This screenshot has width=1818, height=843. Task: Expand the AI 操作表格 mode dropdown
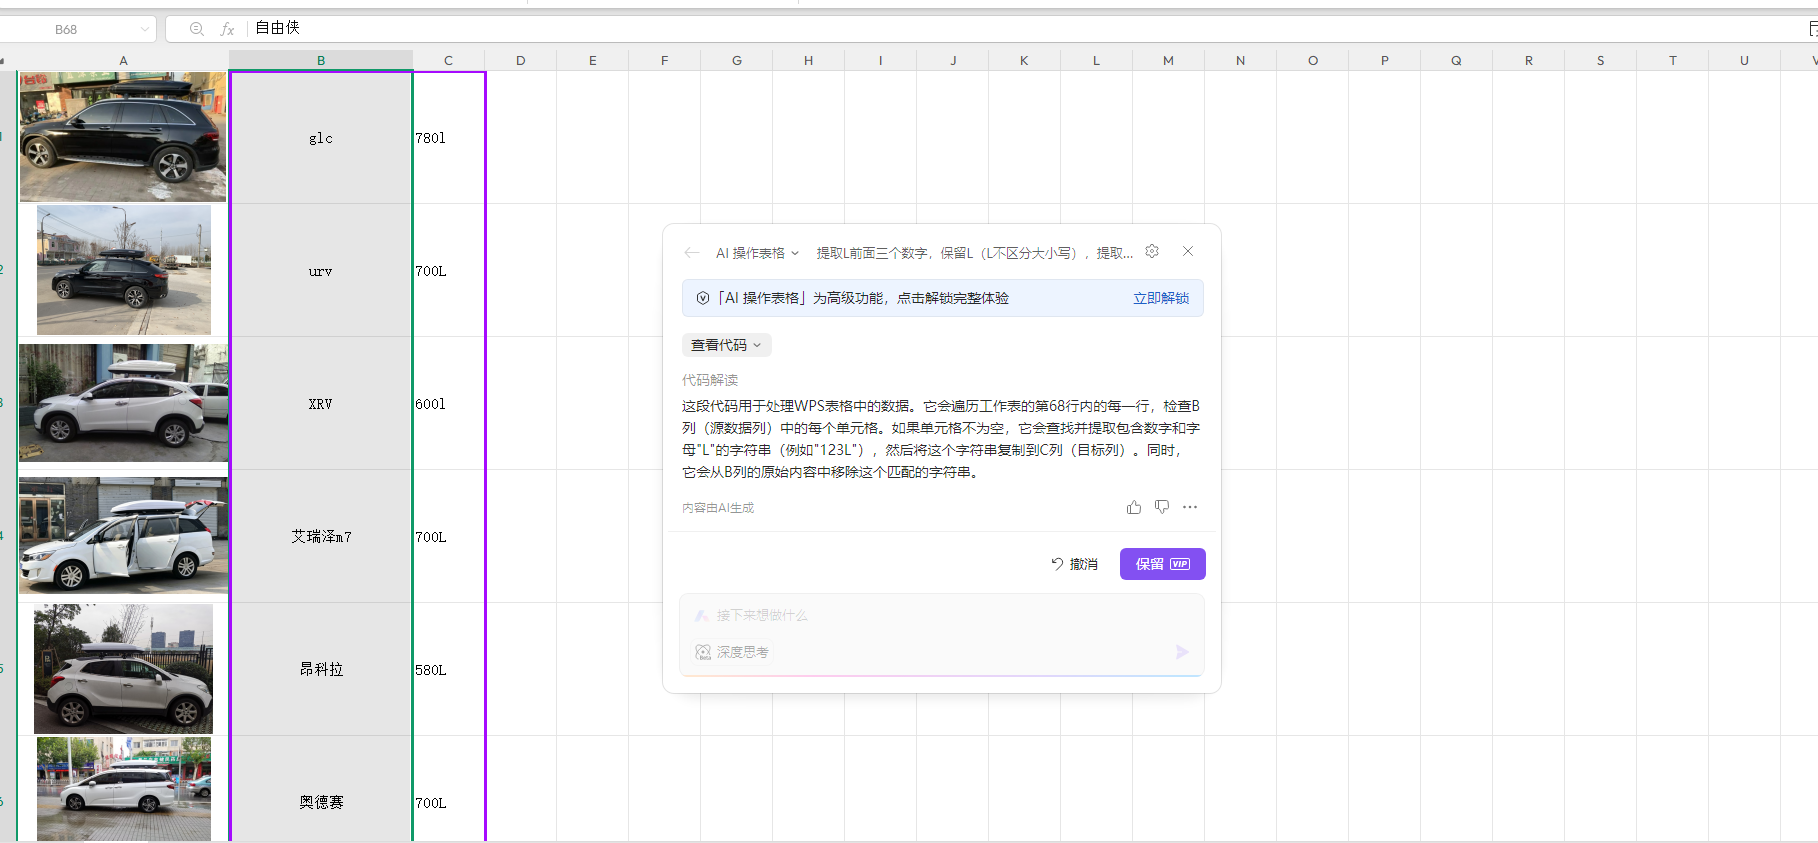pyautogui.click(x=757, y=253)
